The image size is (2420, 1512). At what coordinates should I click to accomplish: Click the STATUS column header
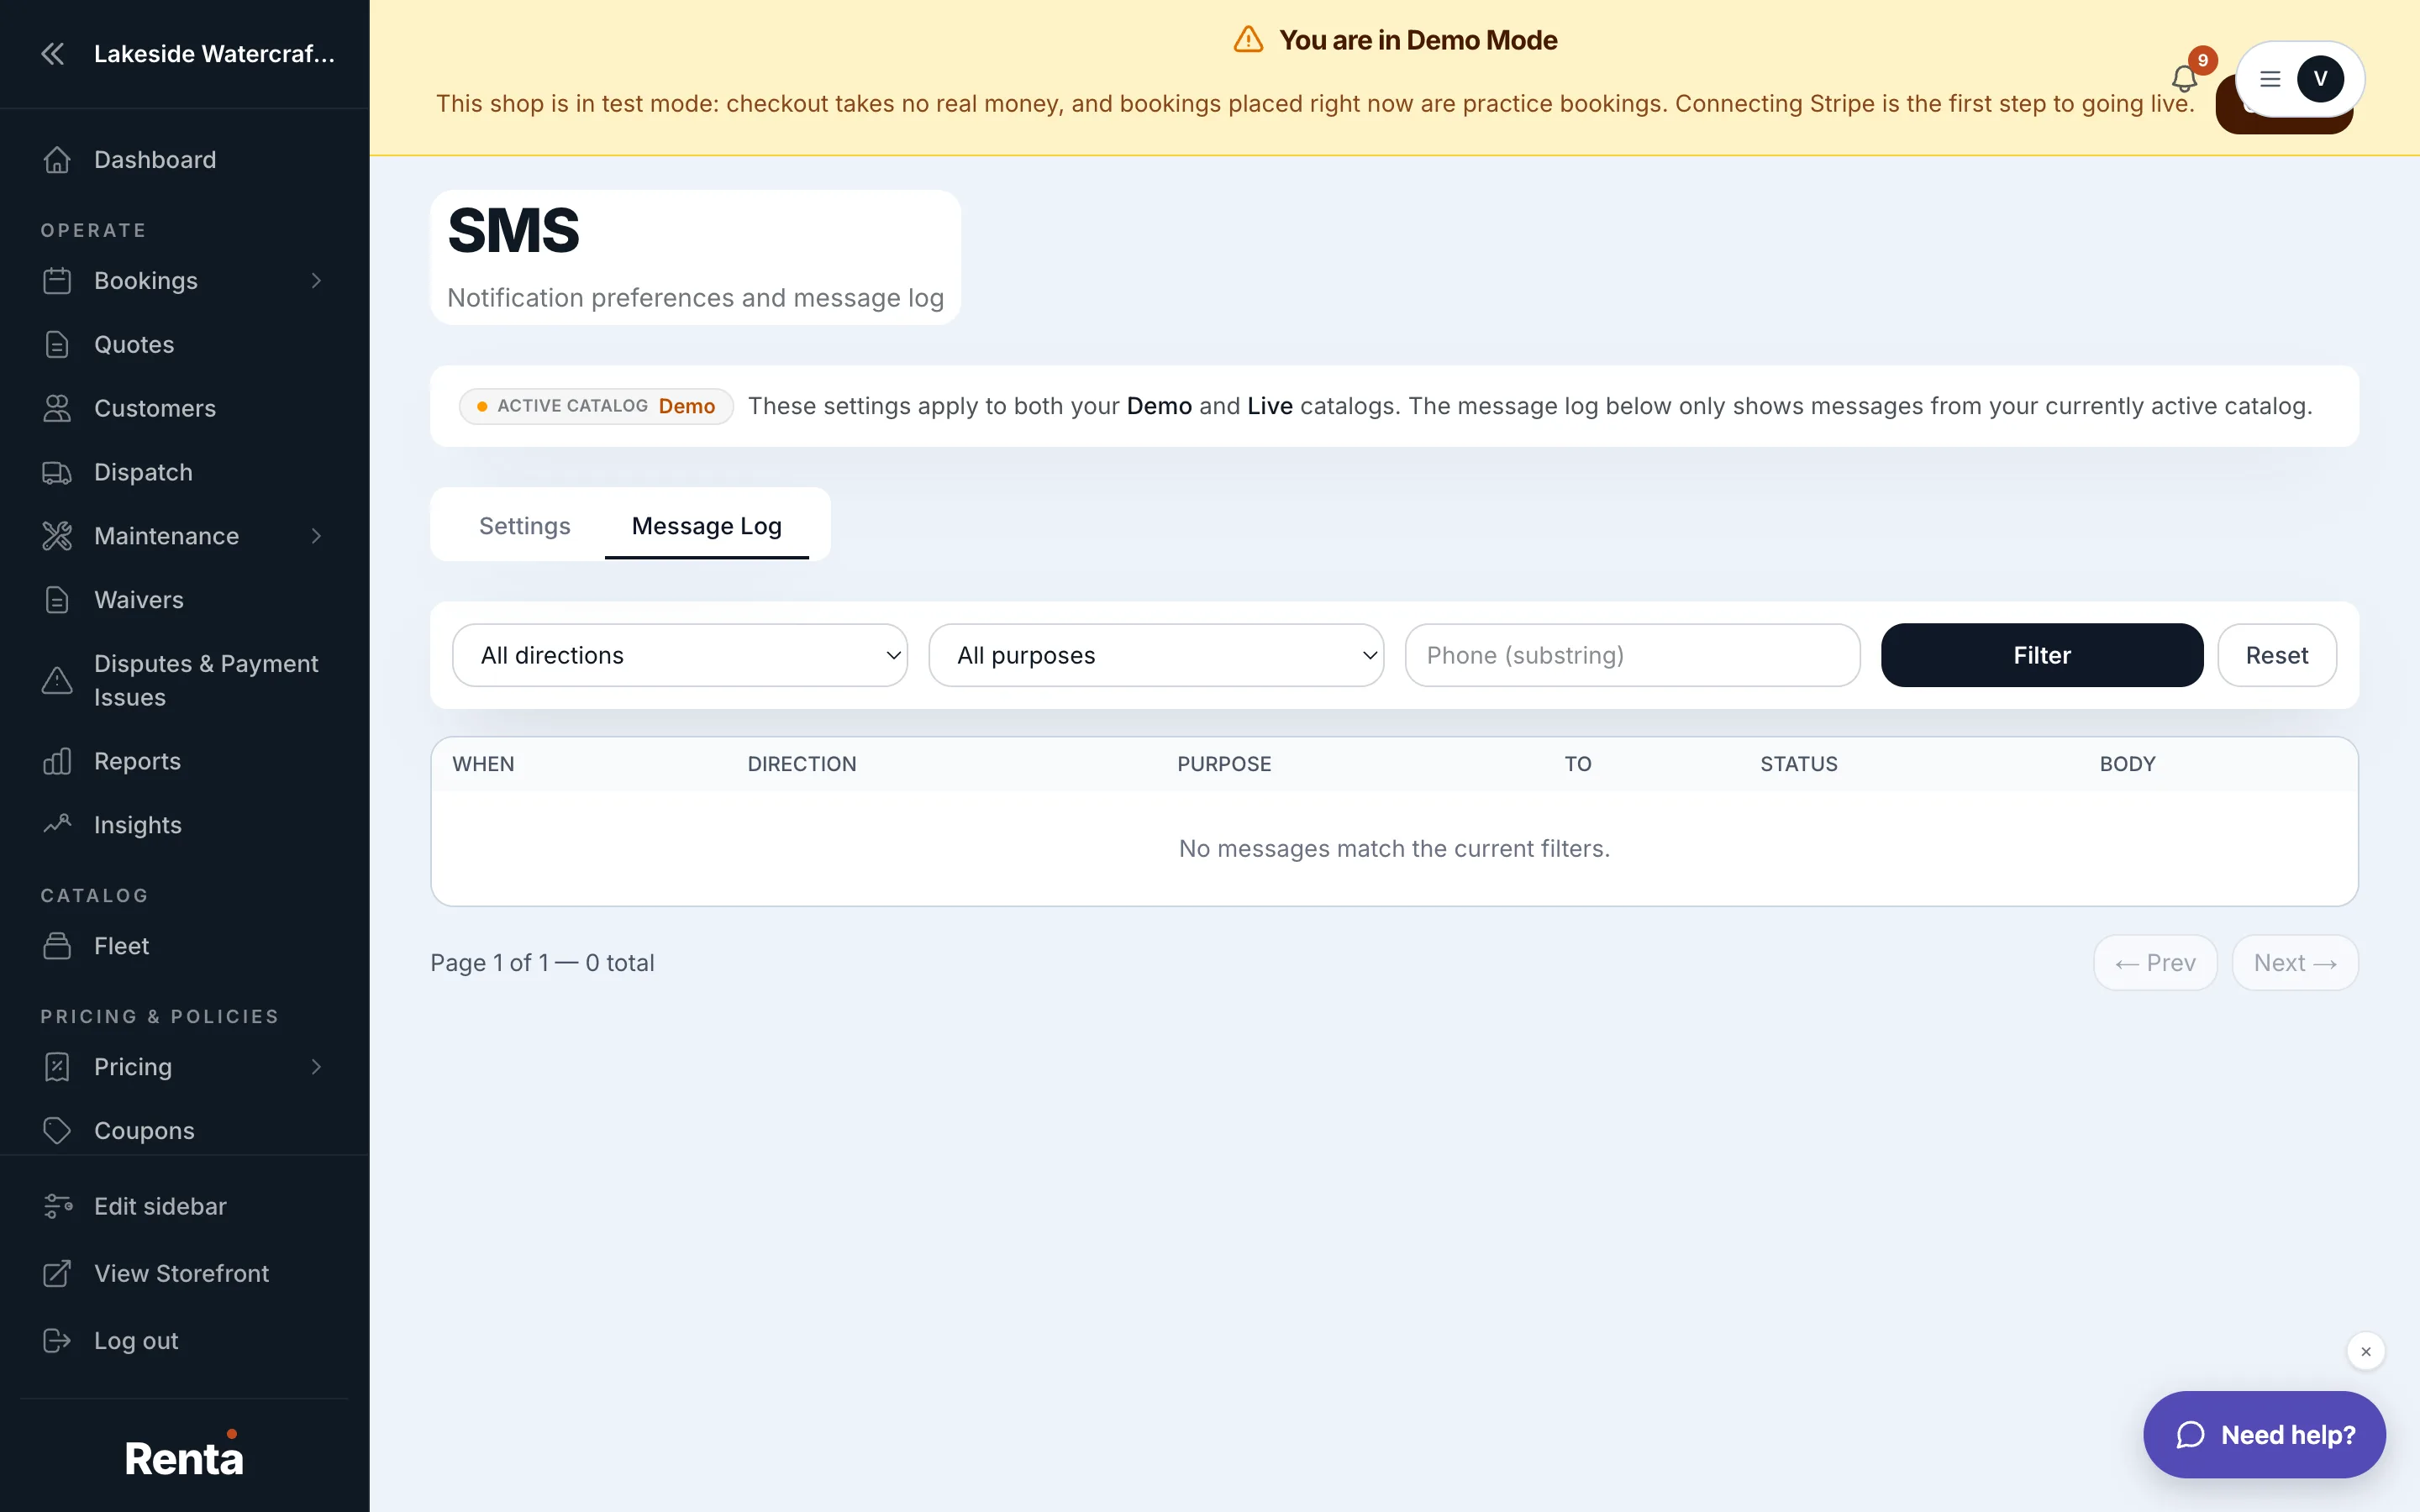click(1799, 764)
